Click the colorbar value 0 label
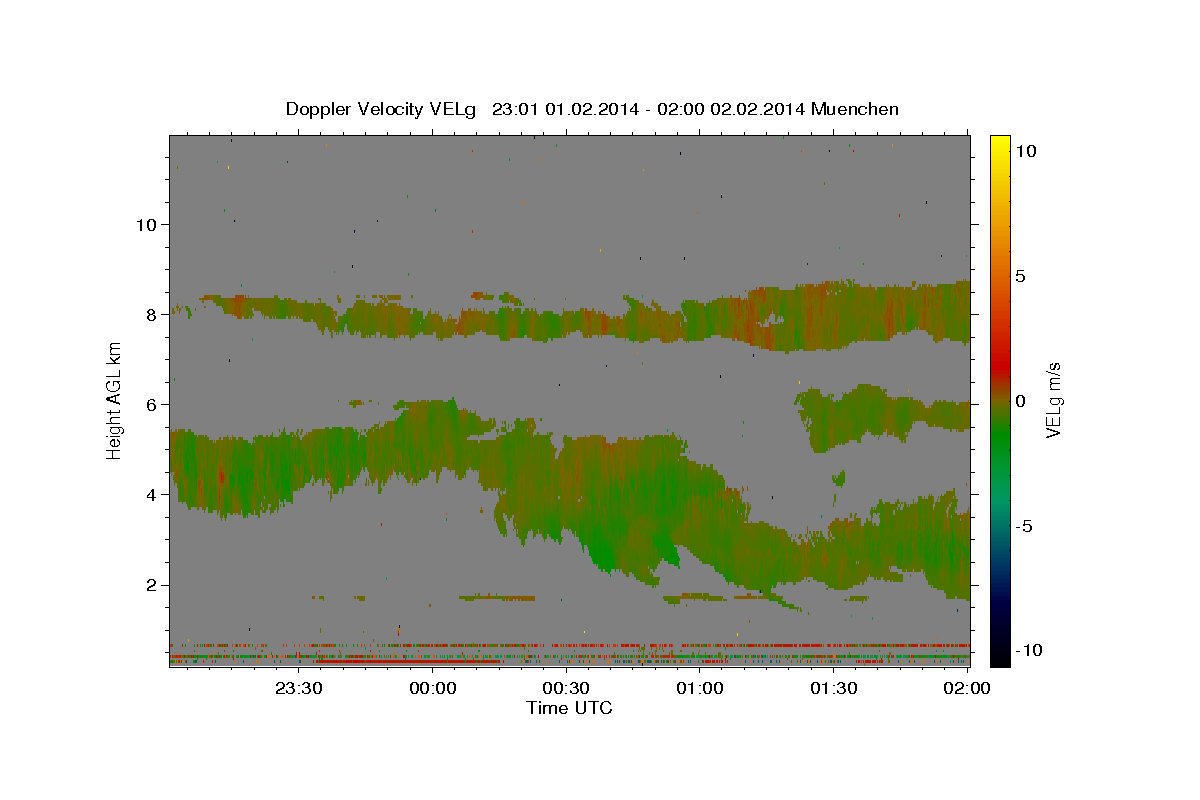This screenshot has height=800, width=1200. [x=1020, y=401]
